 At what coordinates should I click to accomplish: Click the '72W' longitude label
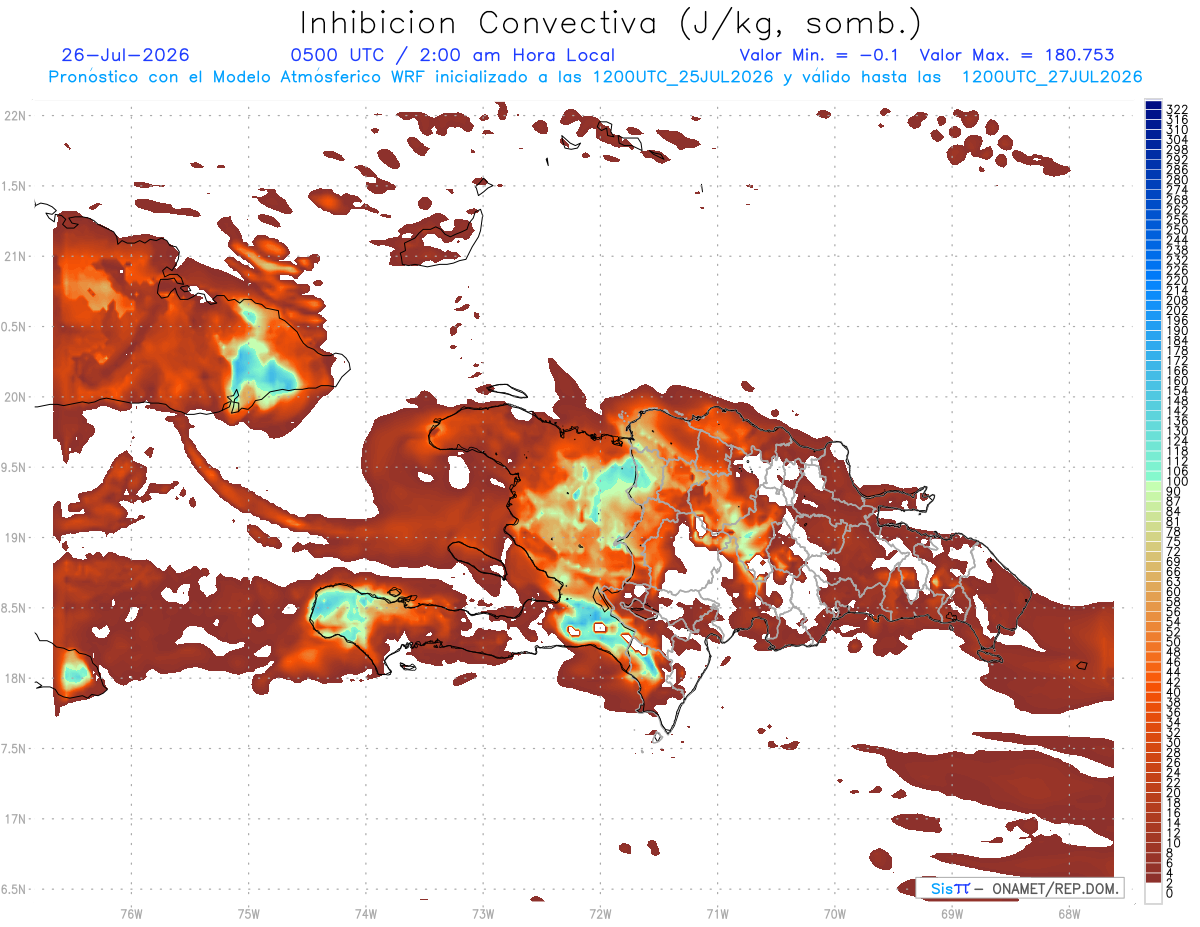[x=600, y=913]
